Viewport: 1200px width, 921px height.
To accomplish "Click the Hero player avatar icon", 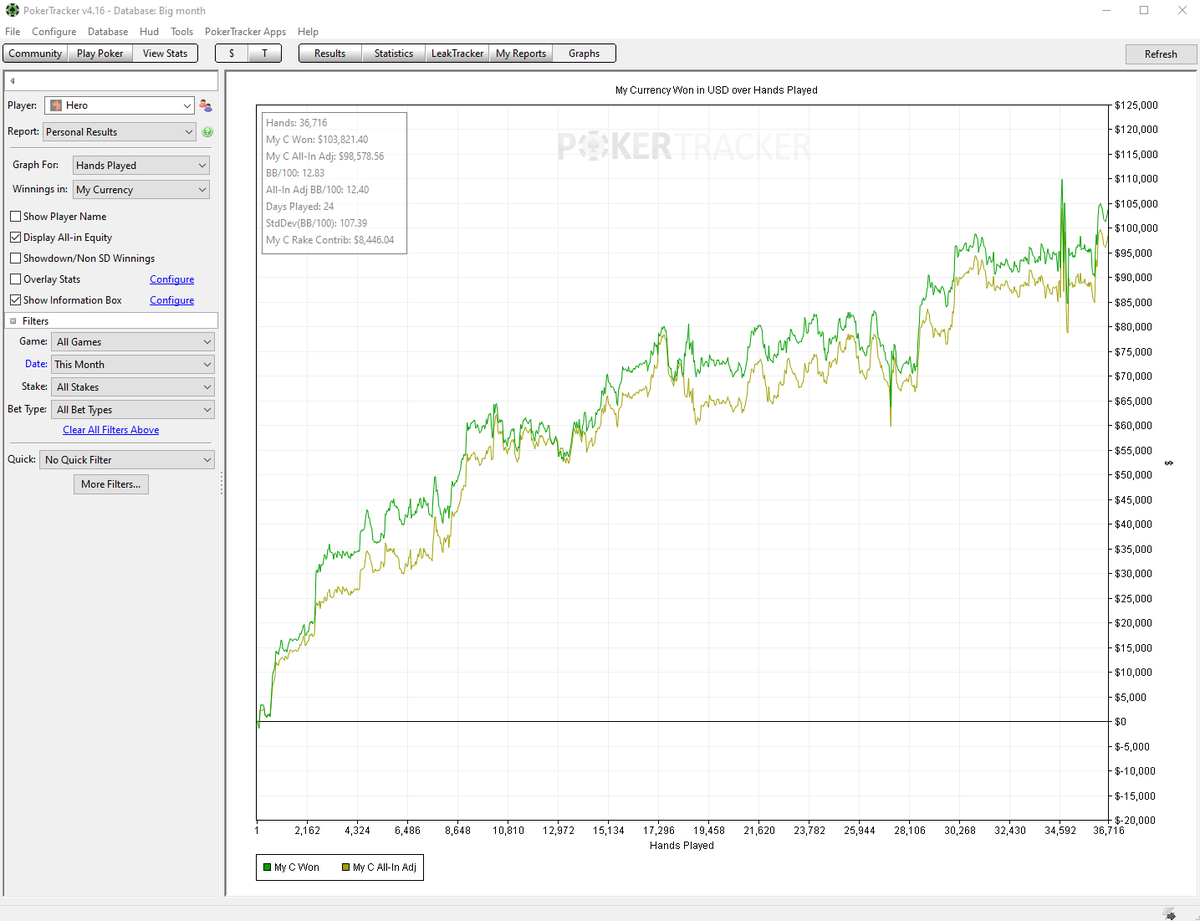I will [x=56, y=105].
